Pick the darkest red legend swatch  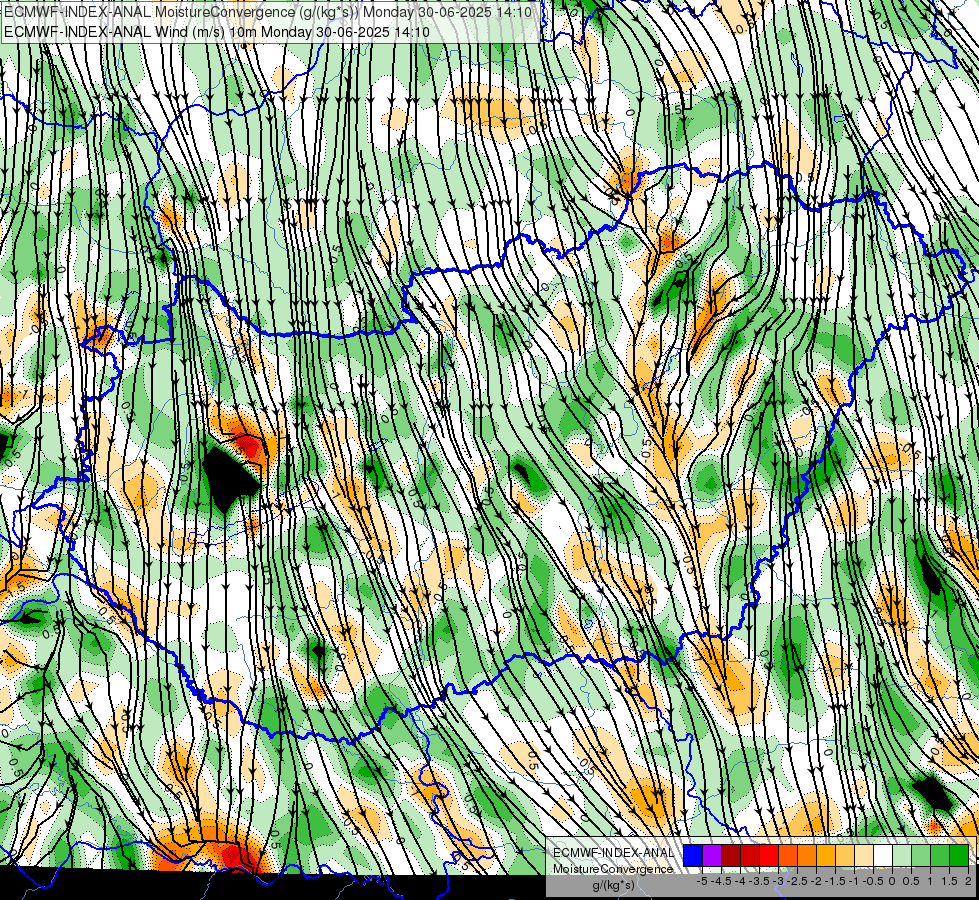731,855
